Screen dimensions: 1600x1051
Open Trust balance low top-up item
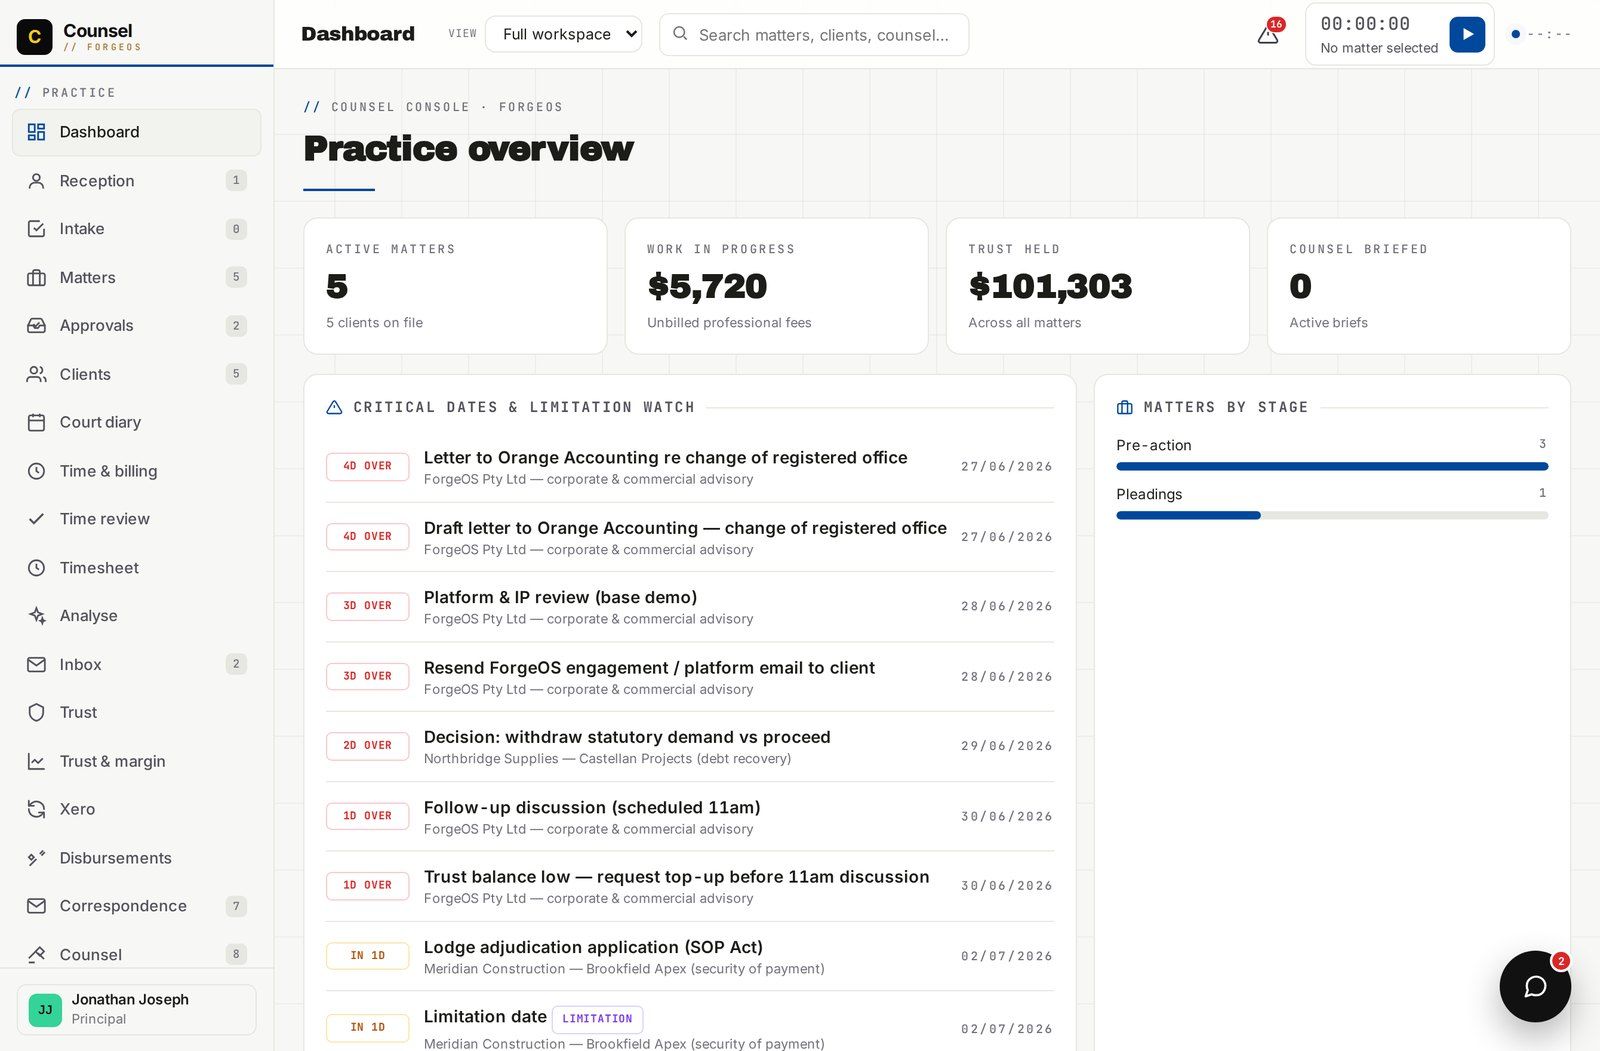689,887
